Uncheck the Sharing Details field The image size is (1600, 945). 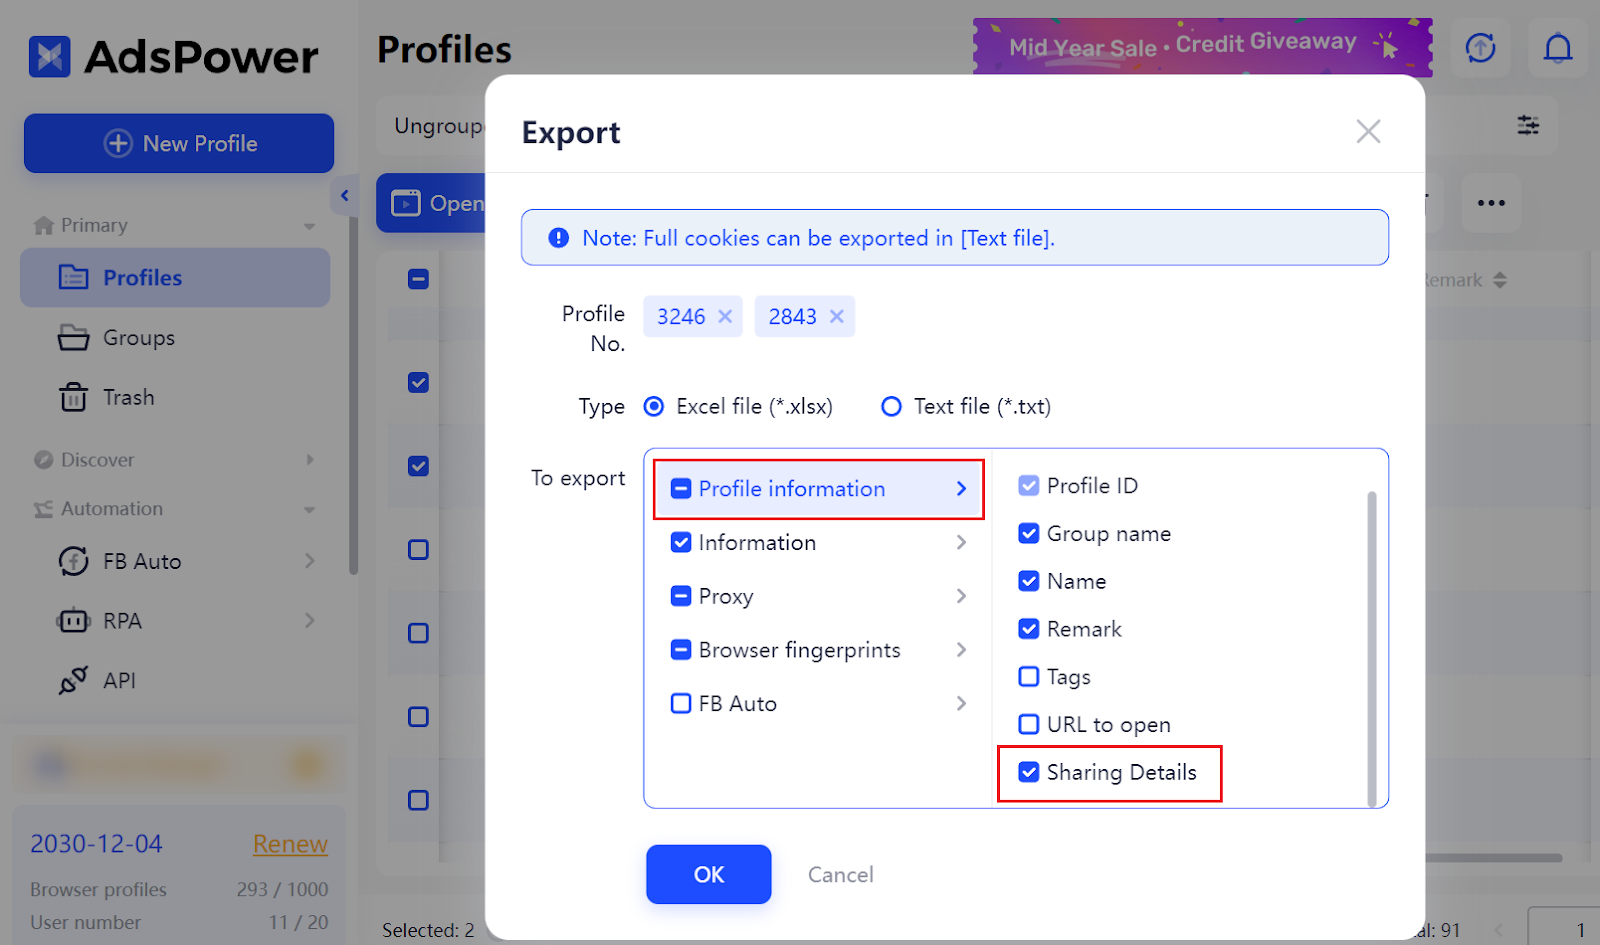(1029, 772)
